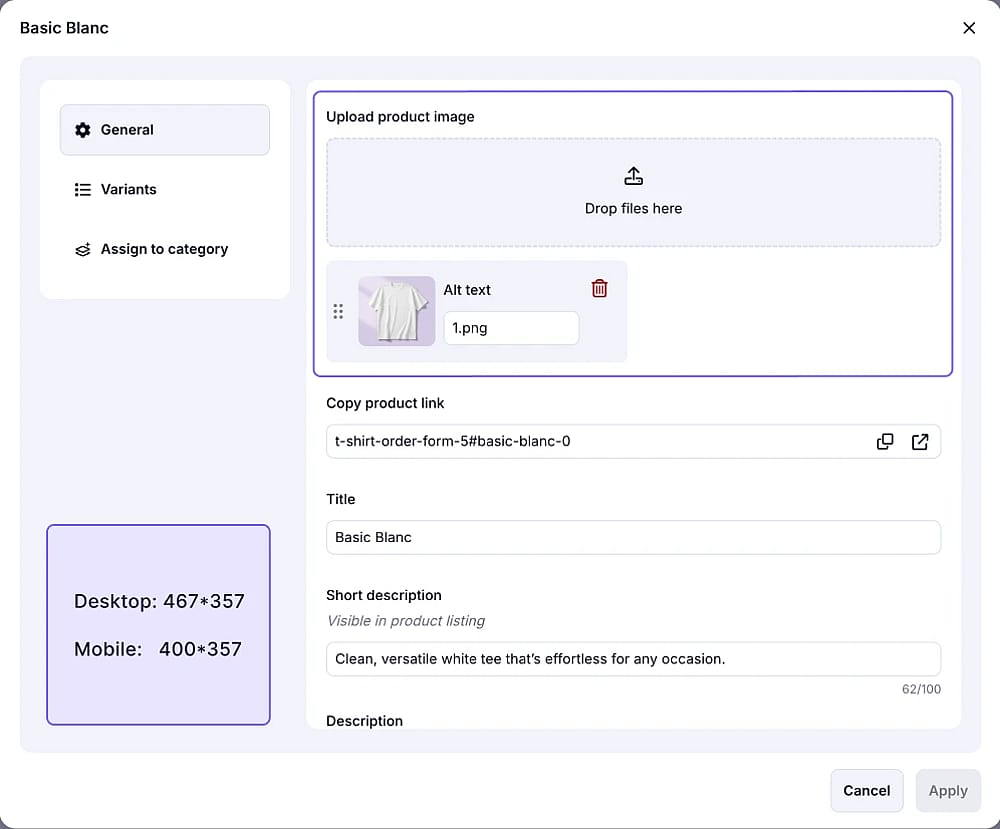
Task: Click the Copy product link label
Action: 385,403
